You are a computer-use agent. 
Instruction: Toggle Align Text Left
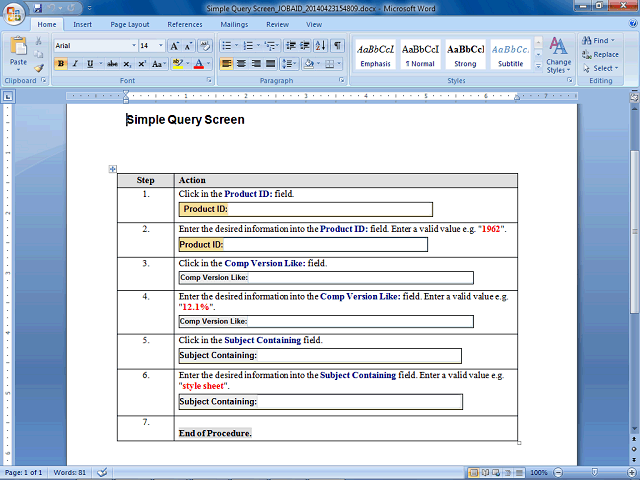click(x=227, y=64)
